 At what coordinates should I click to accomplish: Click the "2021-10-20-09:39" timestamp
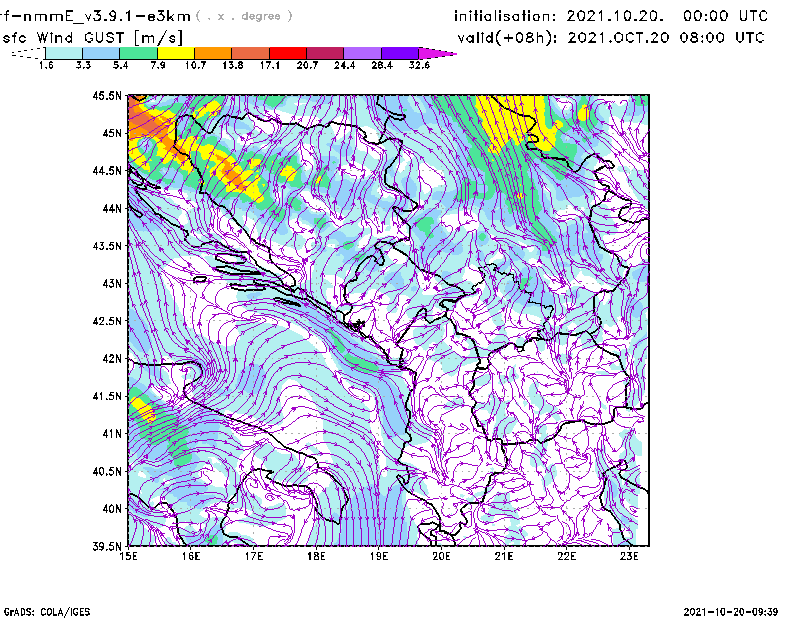click(x=731, y=612)
